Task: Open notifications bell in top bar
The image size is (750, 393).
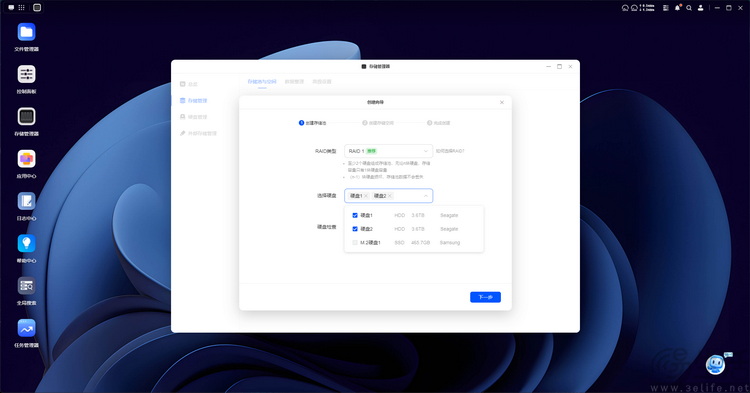Action: click(x=677, y=8)
